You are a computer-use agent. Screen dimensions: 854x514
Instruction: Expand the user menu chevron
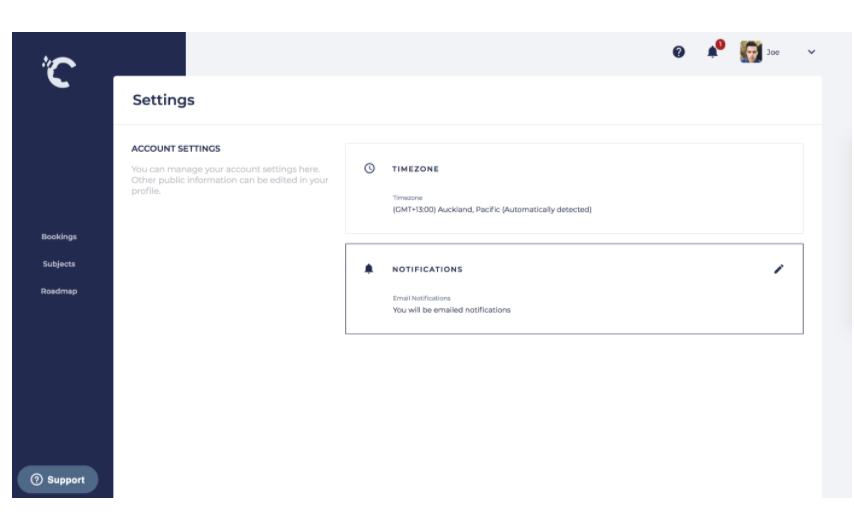(811, 52)
